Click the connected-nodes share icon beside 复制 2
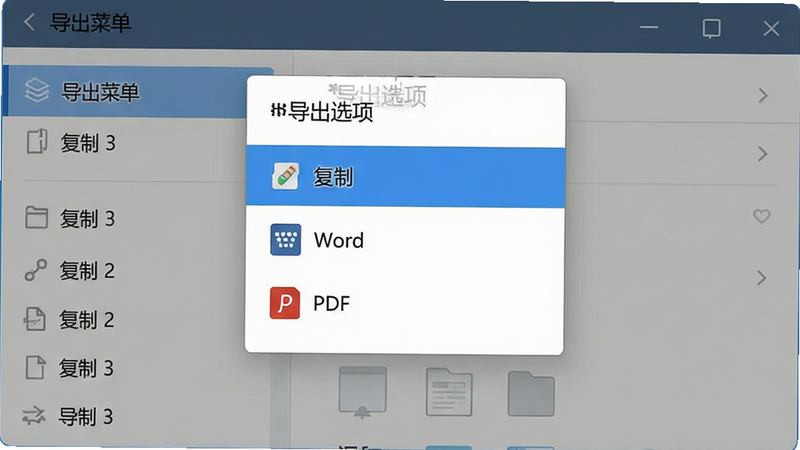800x450 pixels. pos(36,270)
